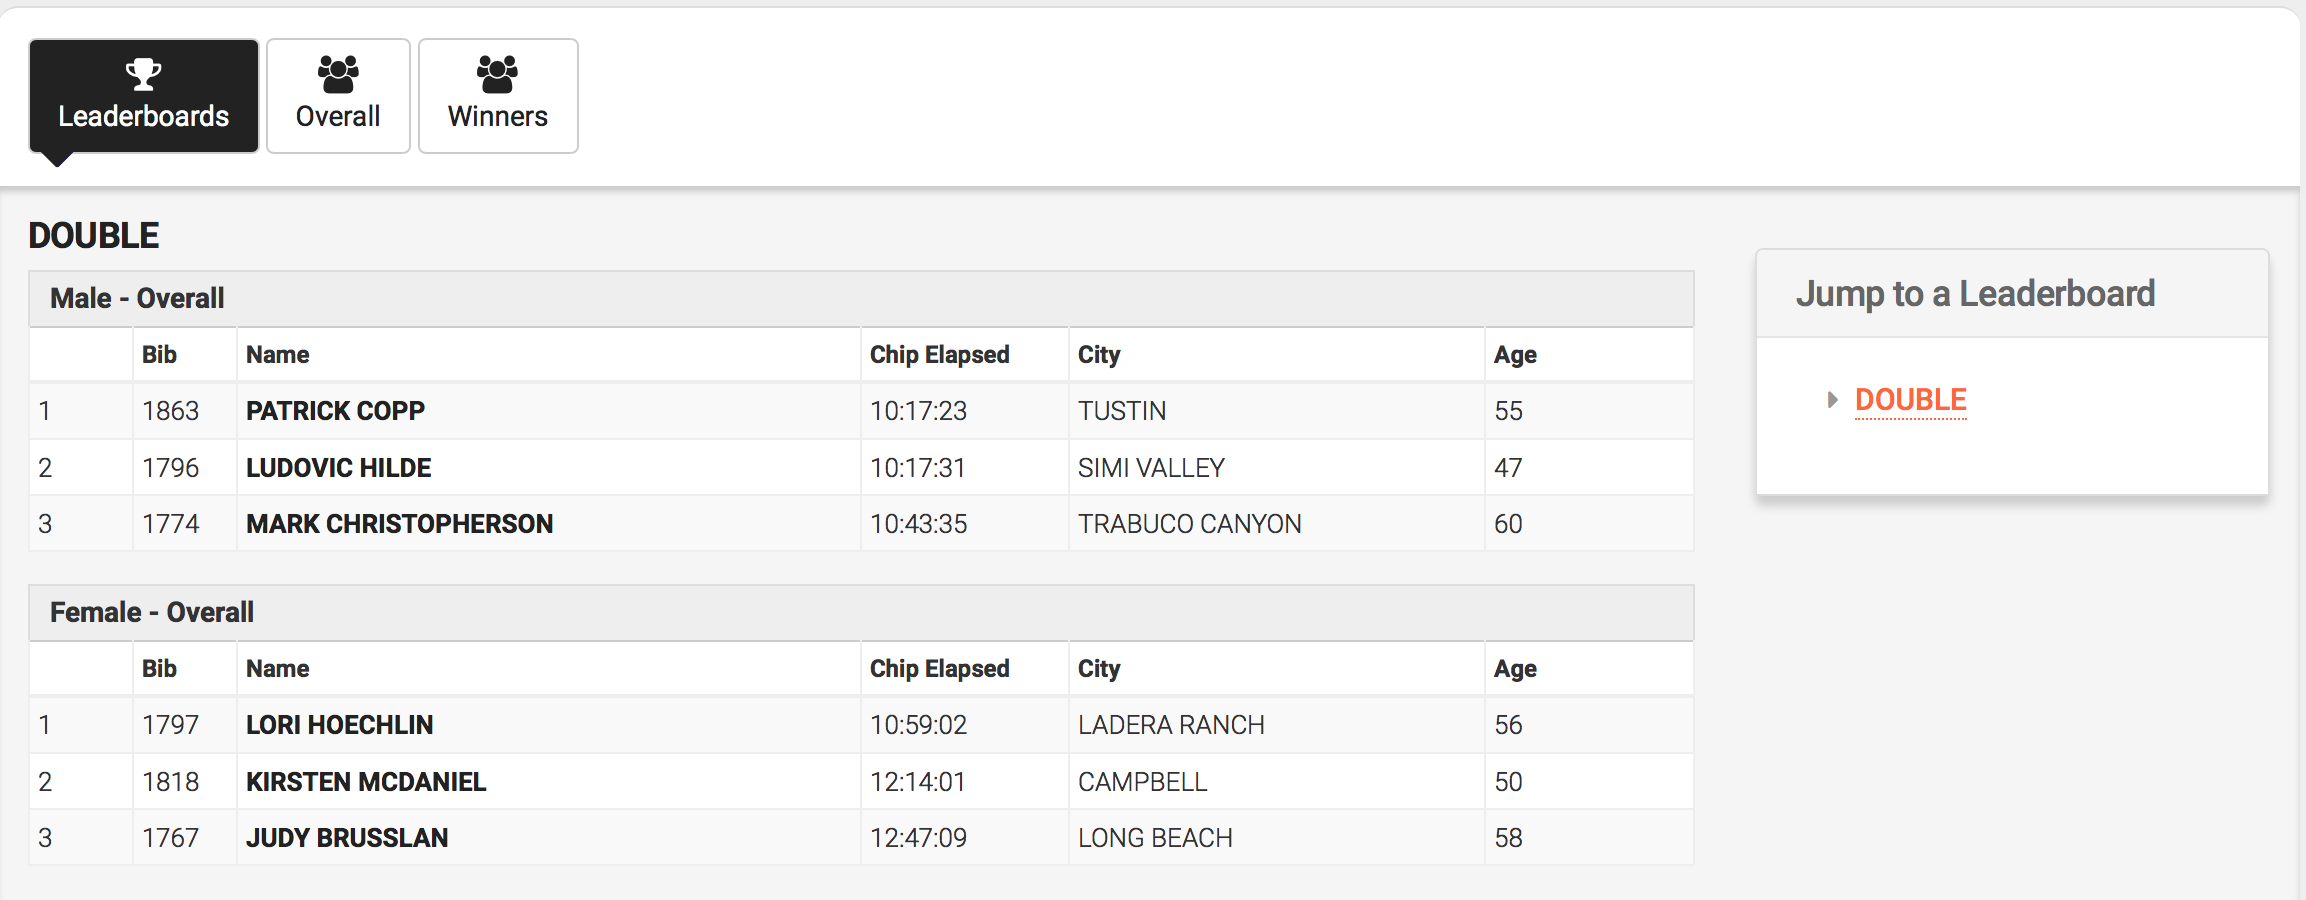
Task: Click Chip Elapsed header in the male table
Action: 939,355
